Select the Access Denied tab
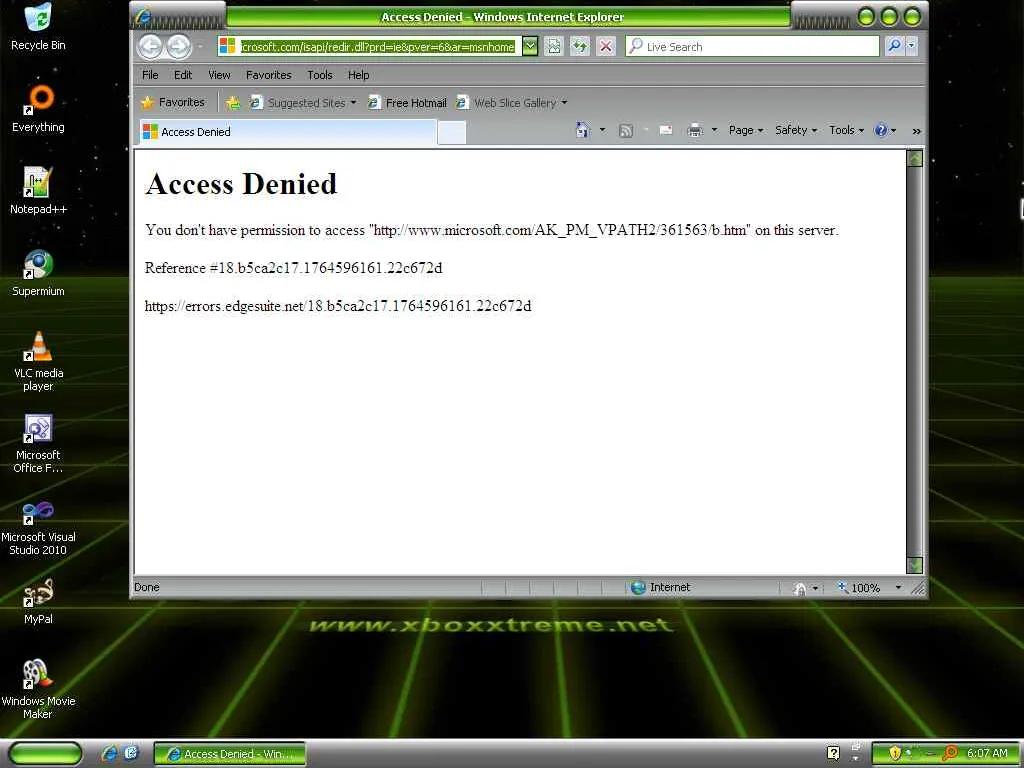The image size is (1024, 768). (287, 132)
